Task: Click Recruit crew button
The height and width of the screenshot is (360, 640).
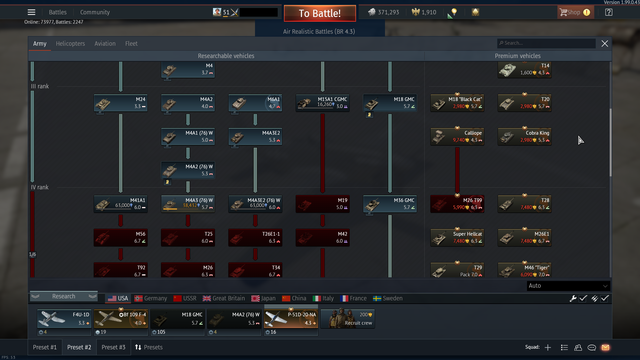Action: [348, 319]
